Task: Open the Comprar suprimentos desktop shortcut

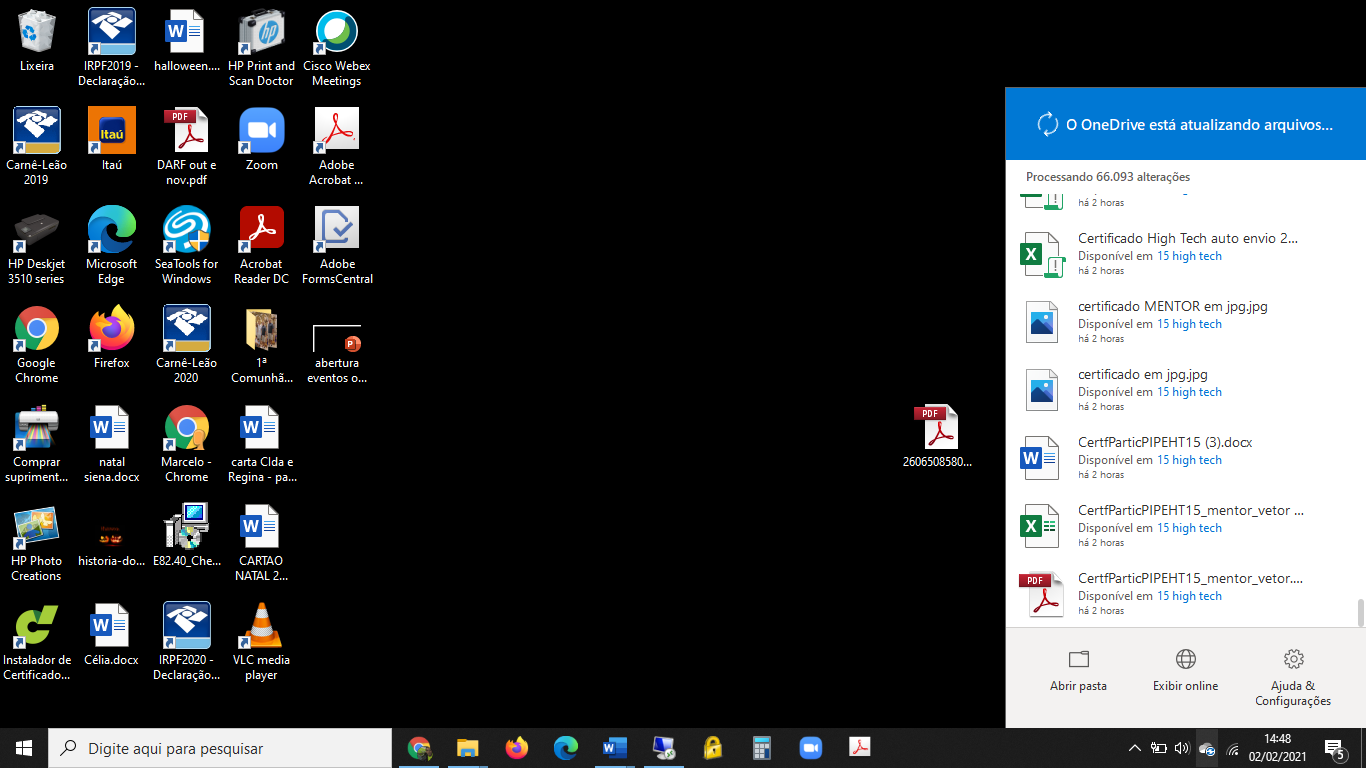Action: pyautogui.click(x=37, y=443)
